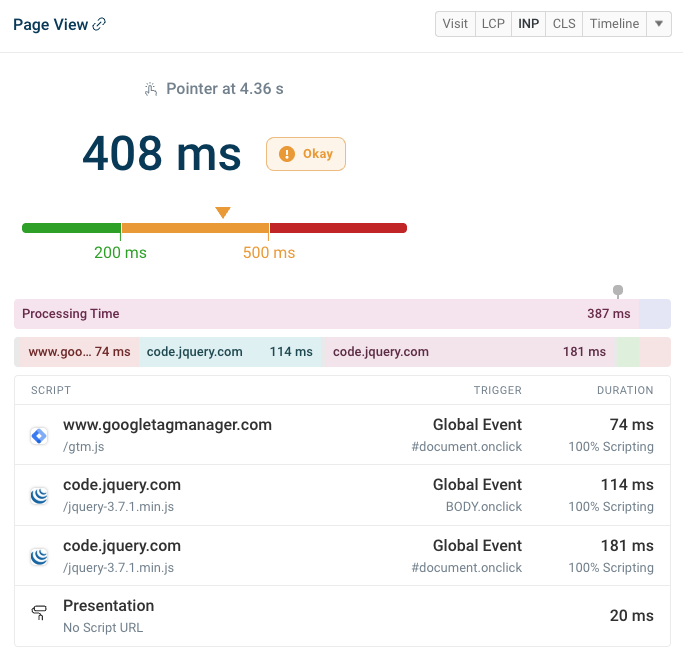Click the Pointer at 4.36 s label
The height and width of the screenshot is (655, 683).
(225, 89)
